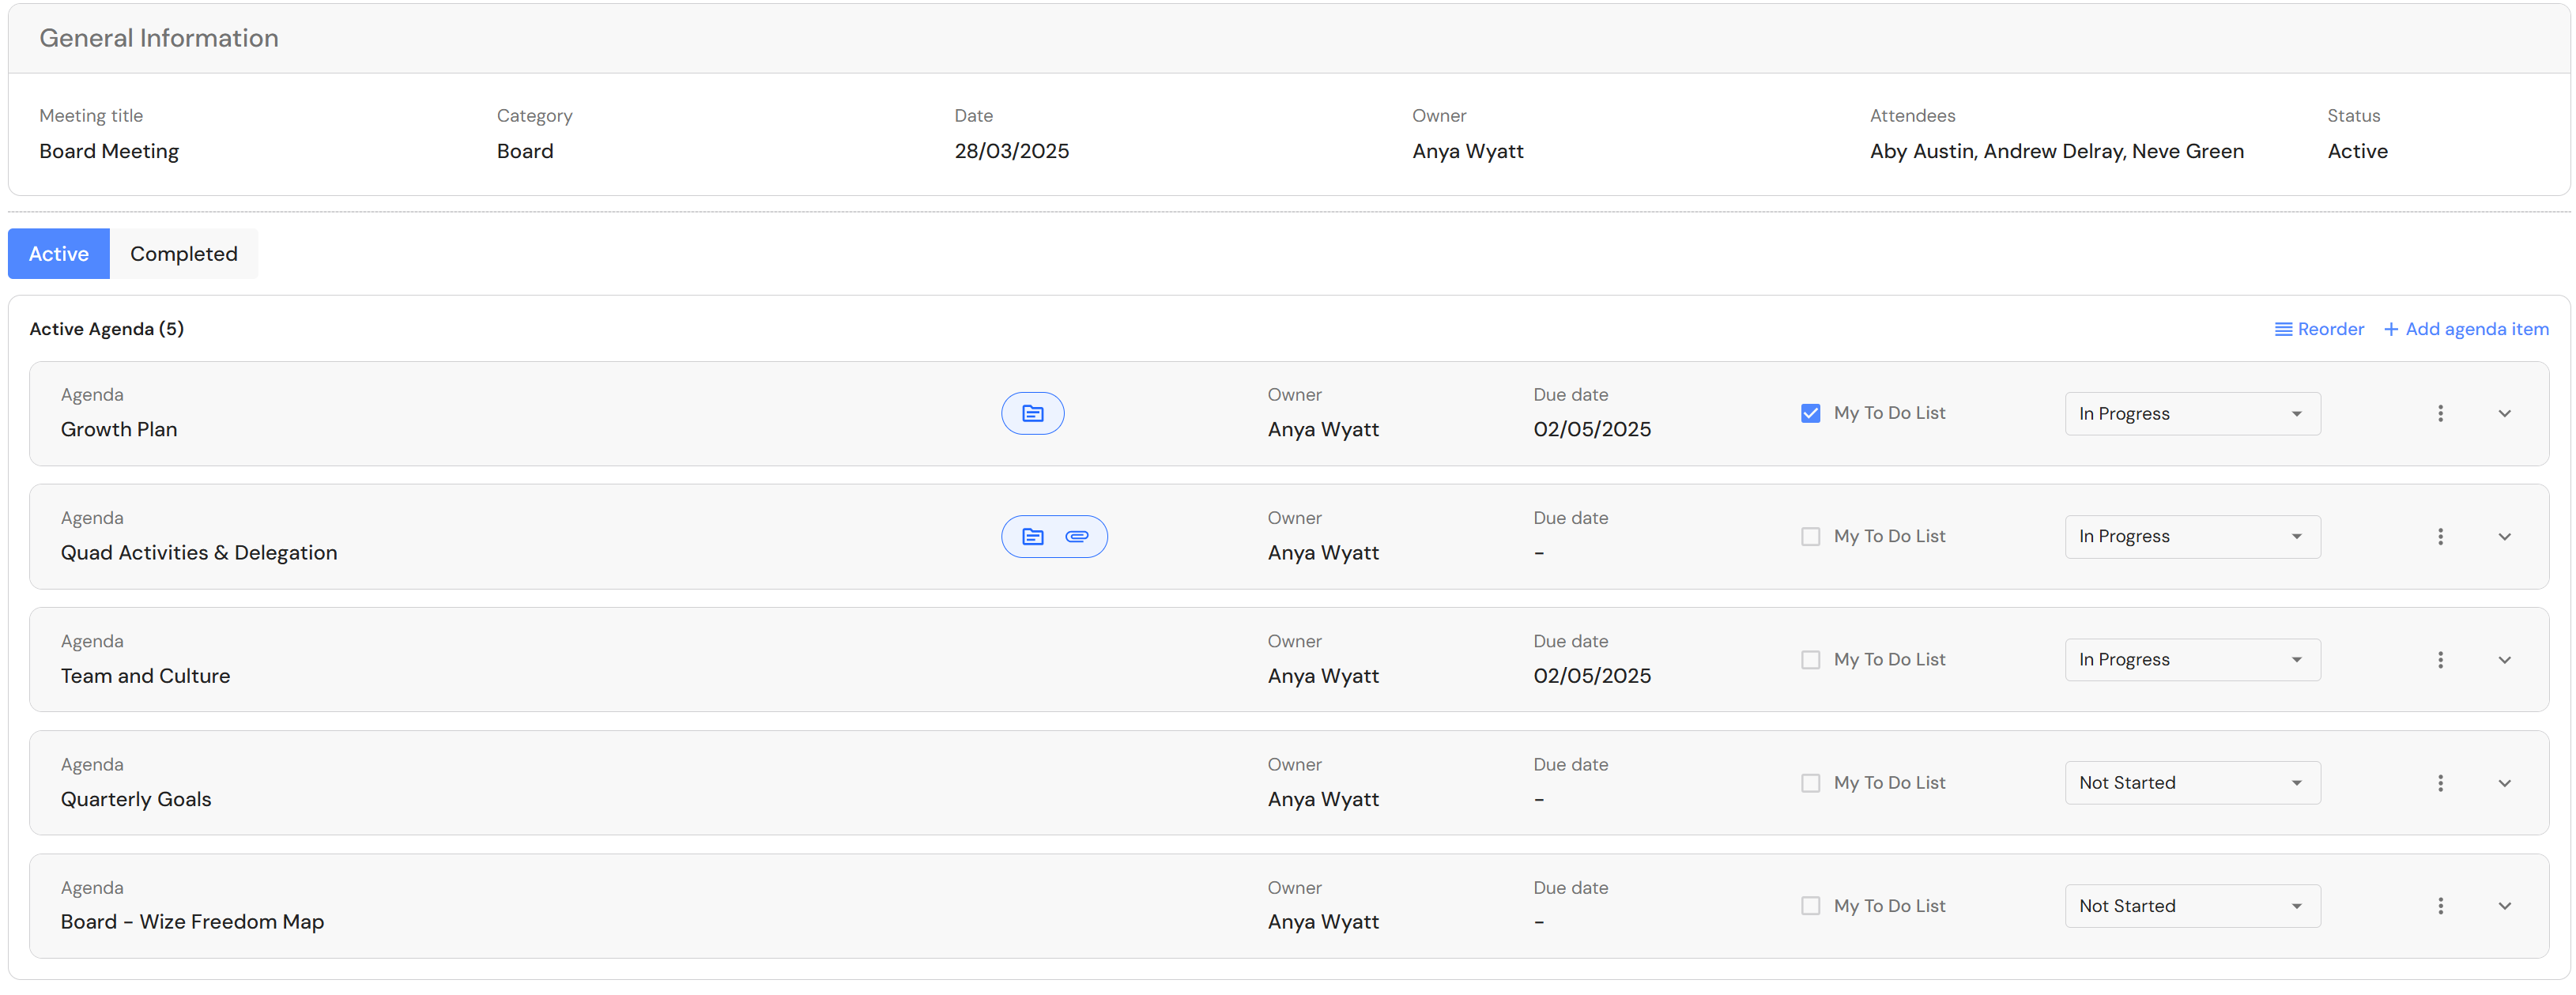This screenshot has height=995, width=2576.
Task: Open three-dot menu for Growth Plan
Action: point(2439,413)
